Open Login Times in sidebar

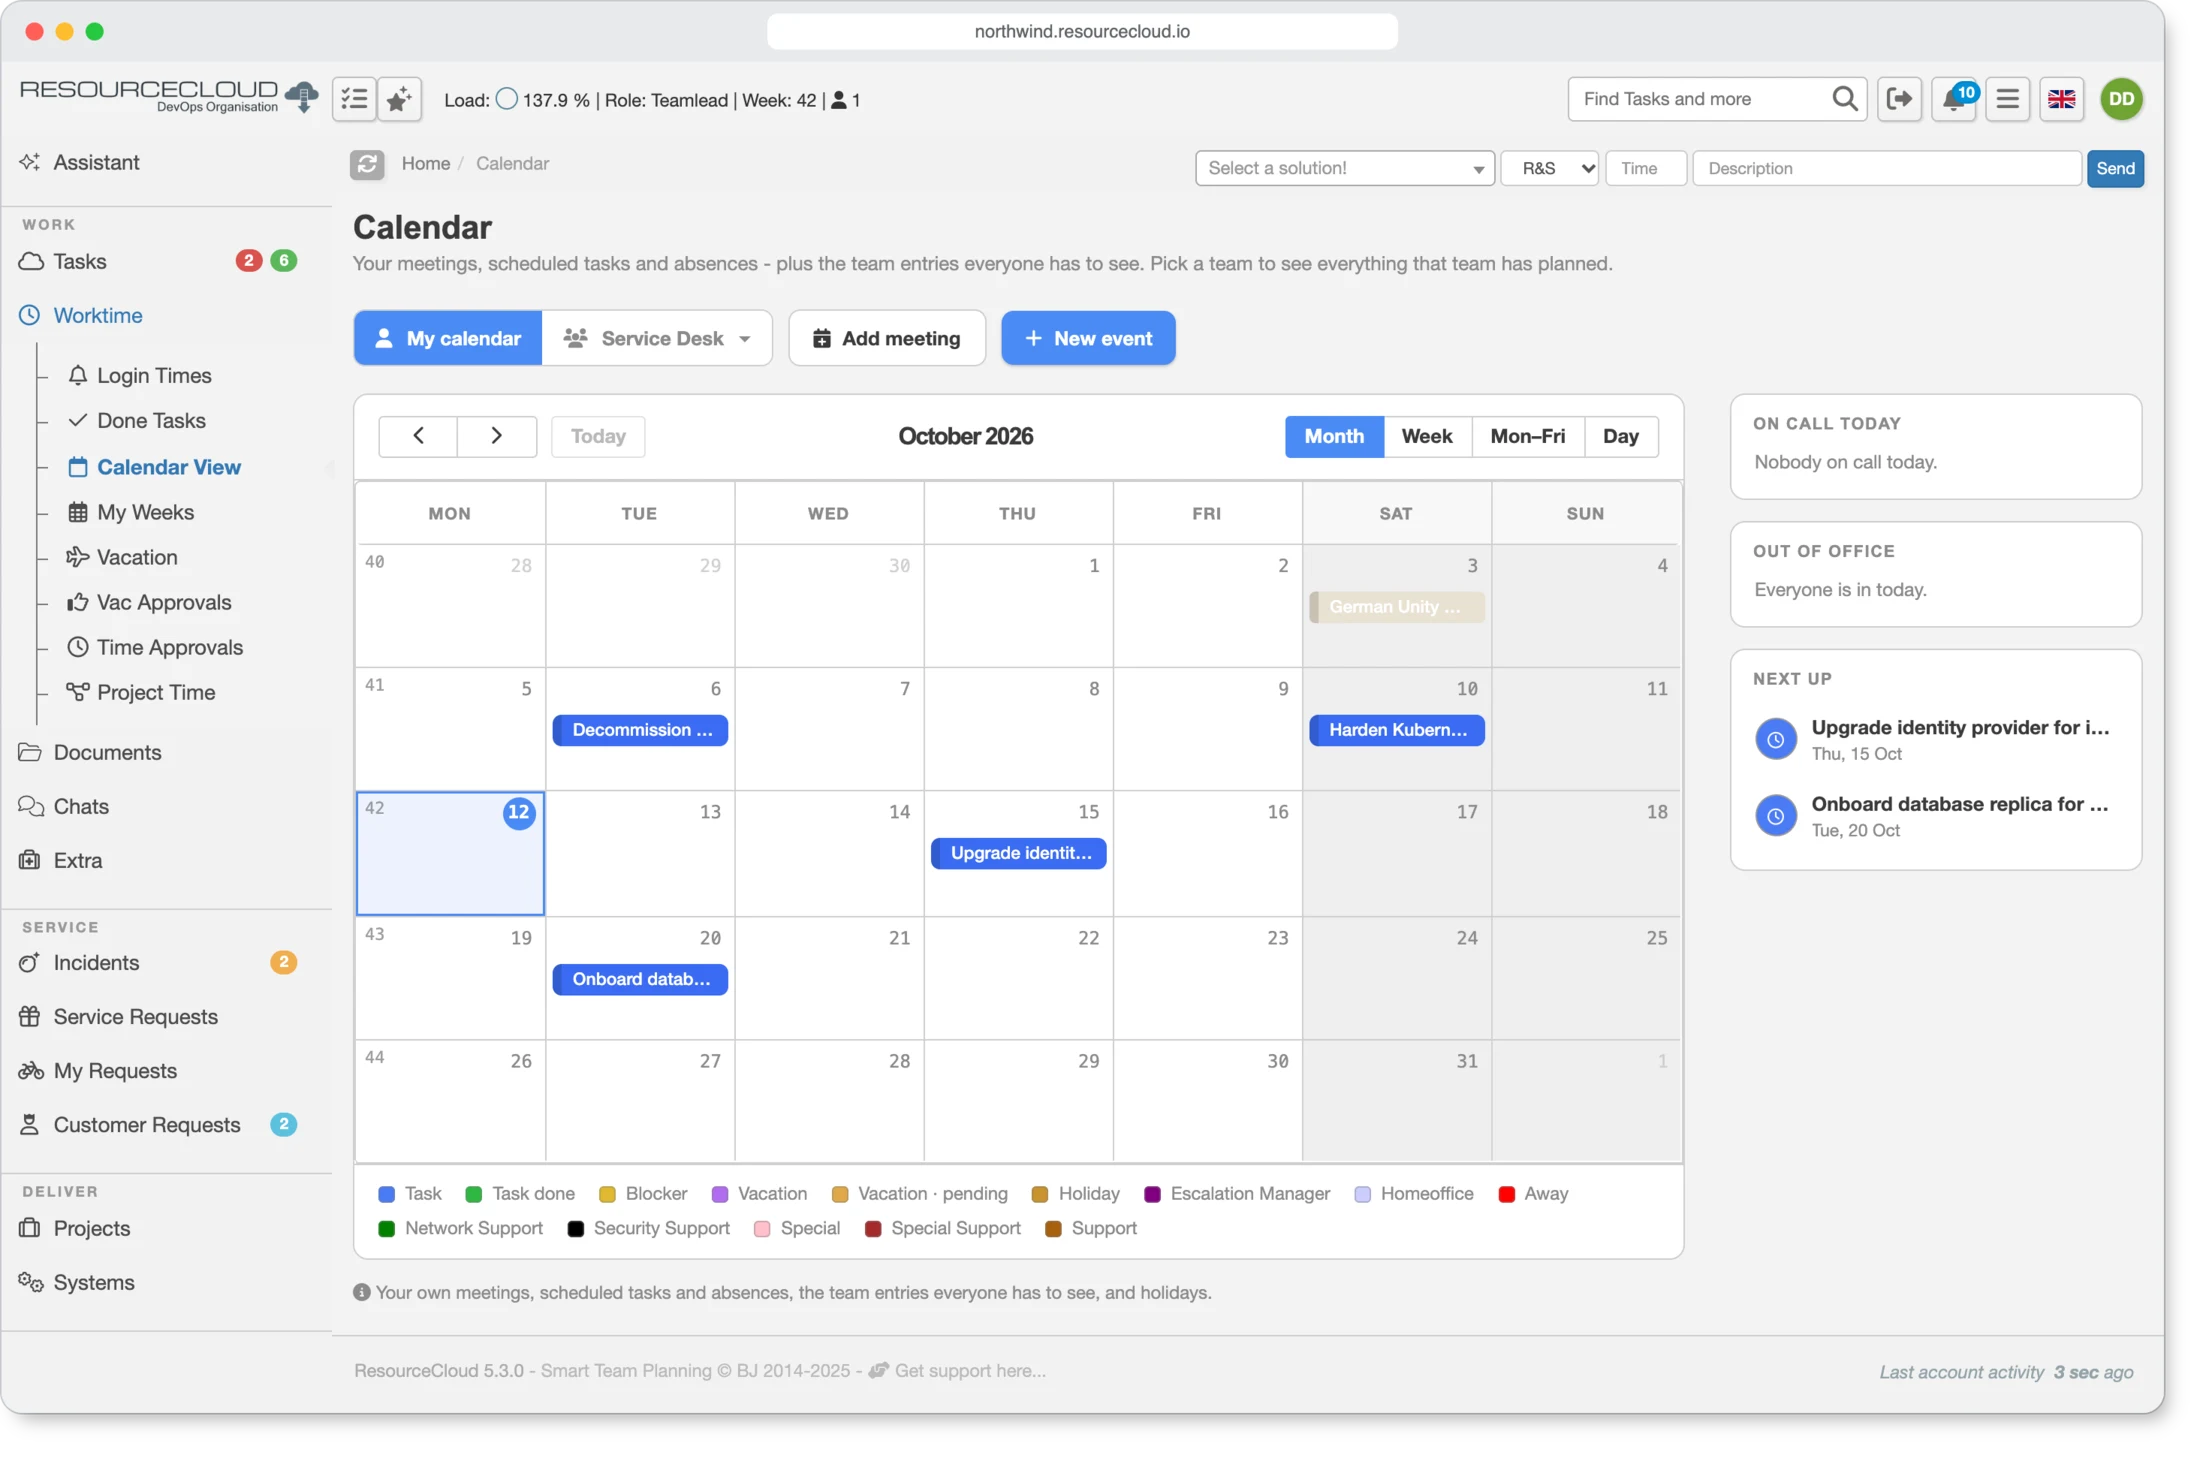(x=153, y=375)
